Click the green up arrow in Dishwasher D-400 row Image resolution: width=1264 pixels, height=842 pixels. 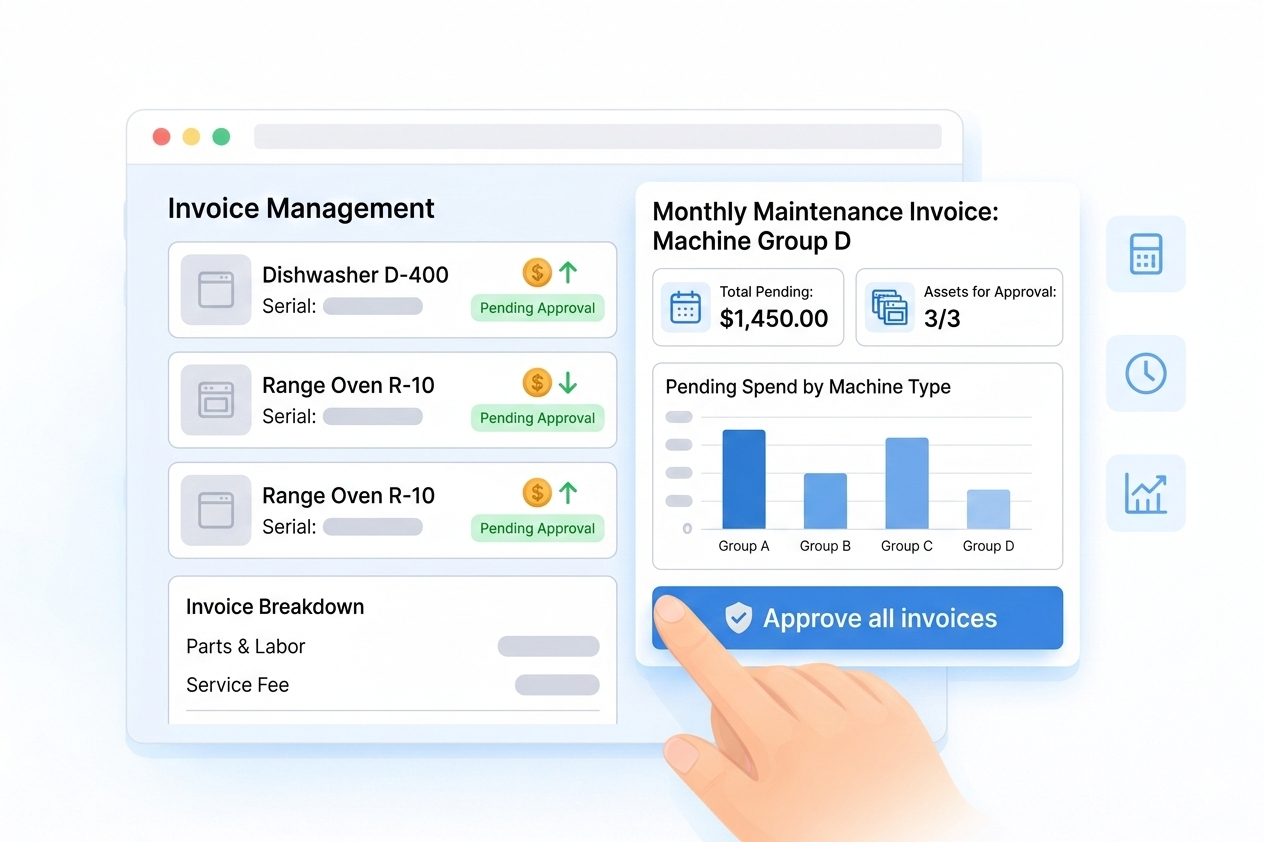[568, 272]
